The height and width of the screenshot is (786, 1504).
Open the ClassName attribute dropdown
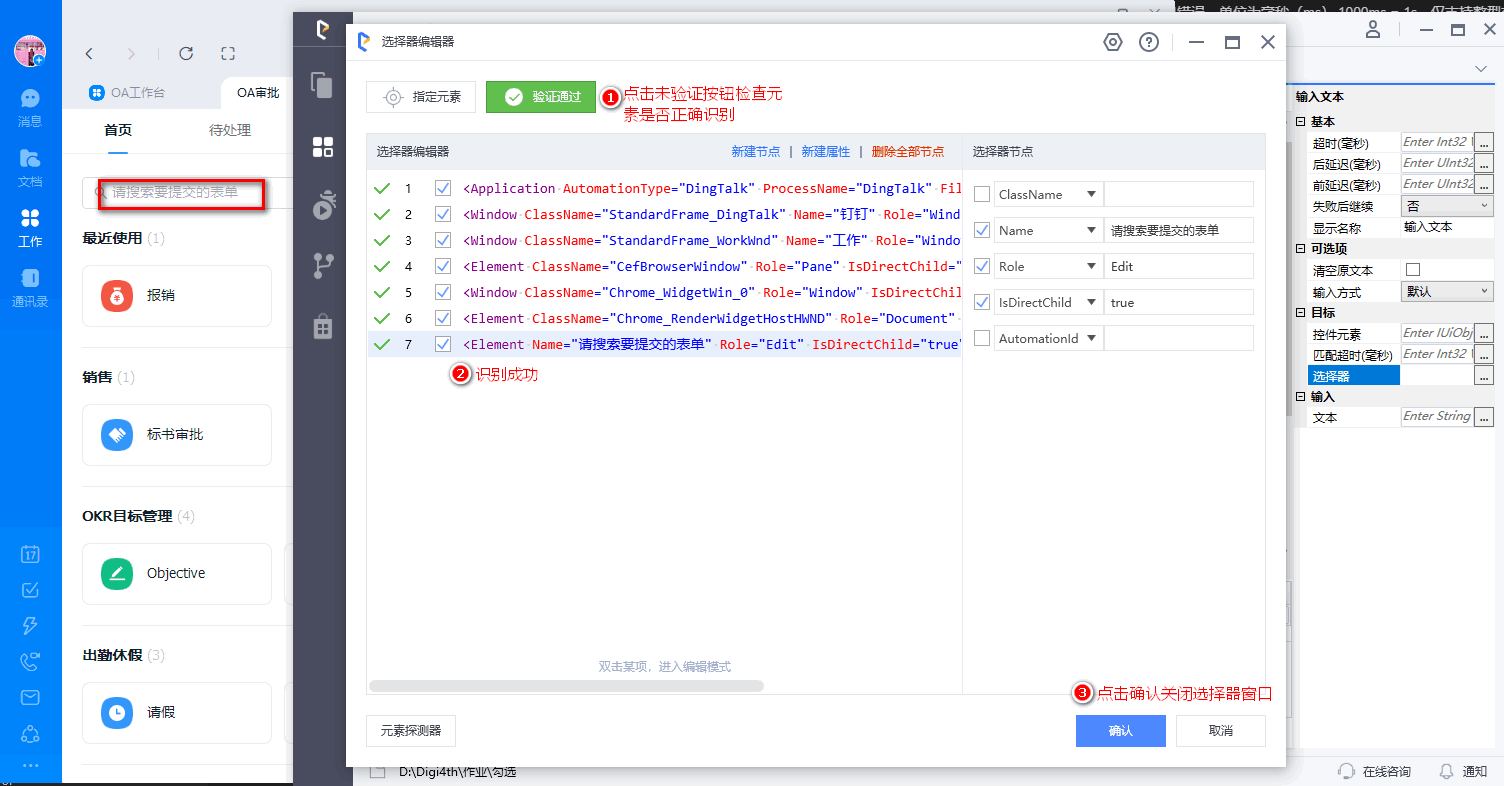(1091, 194)
